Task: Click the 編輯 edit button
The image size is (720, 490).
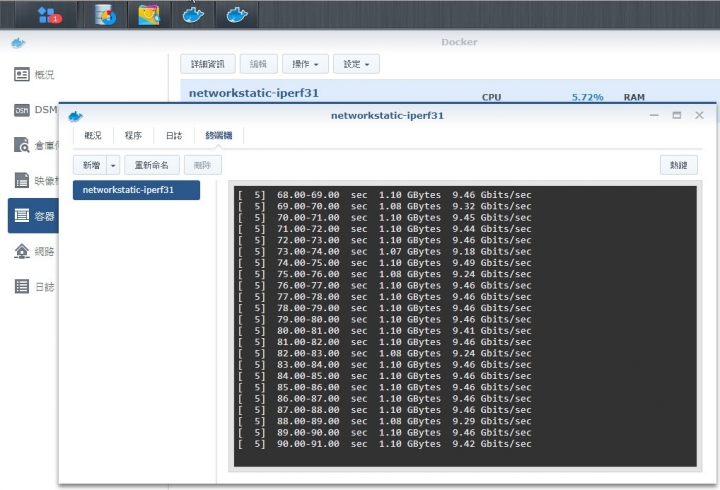Action: click(259, 64)
